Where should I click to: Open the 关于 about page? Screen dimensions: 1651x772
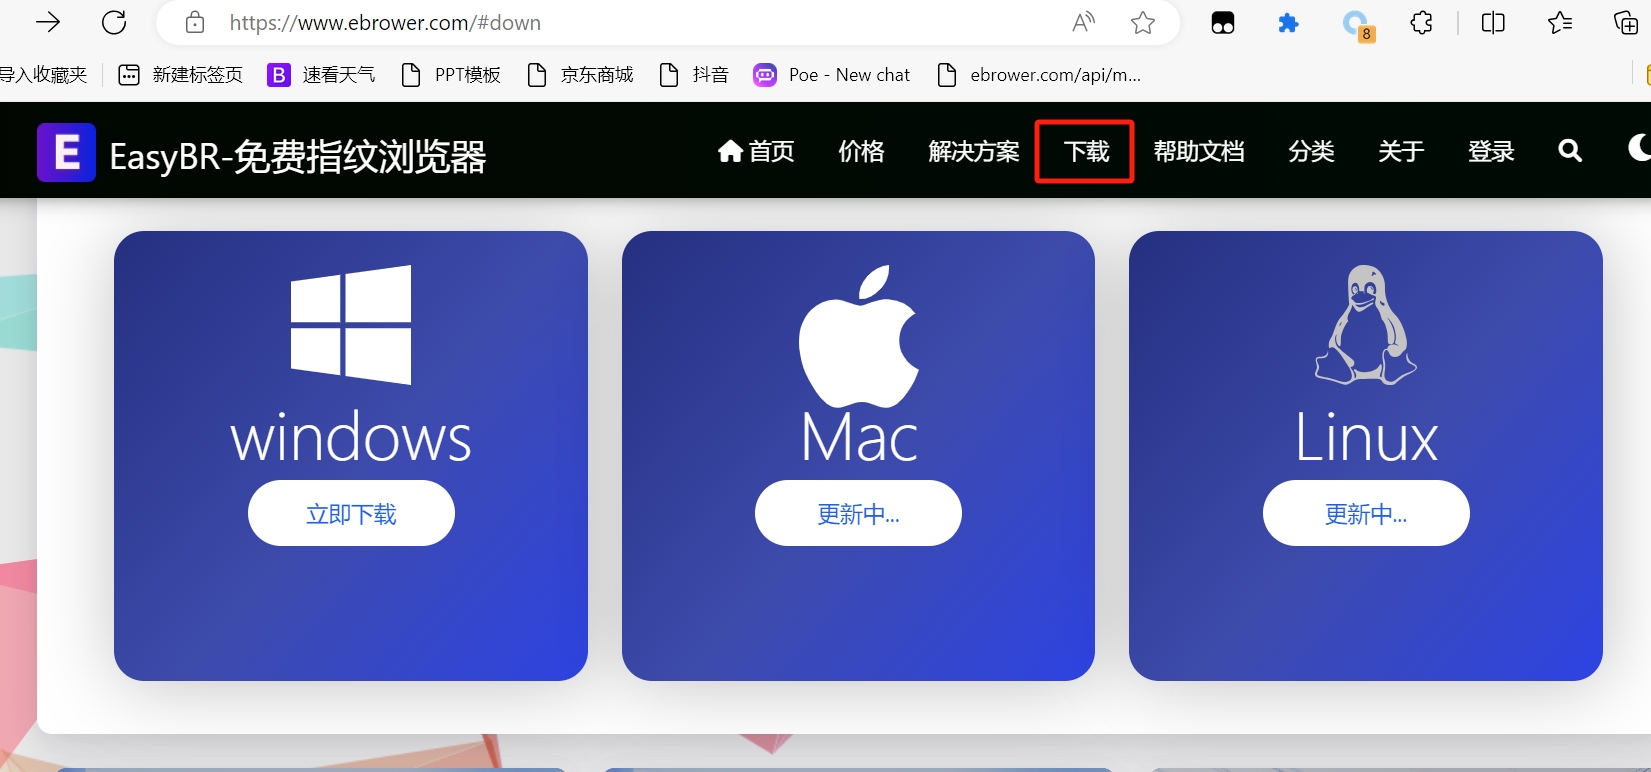(1401, 151)
